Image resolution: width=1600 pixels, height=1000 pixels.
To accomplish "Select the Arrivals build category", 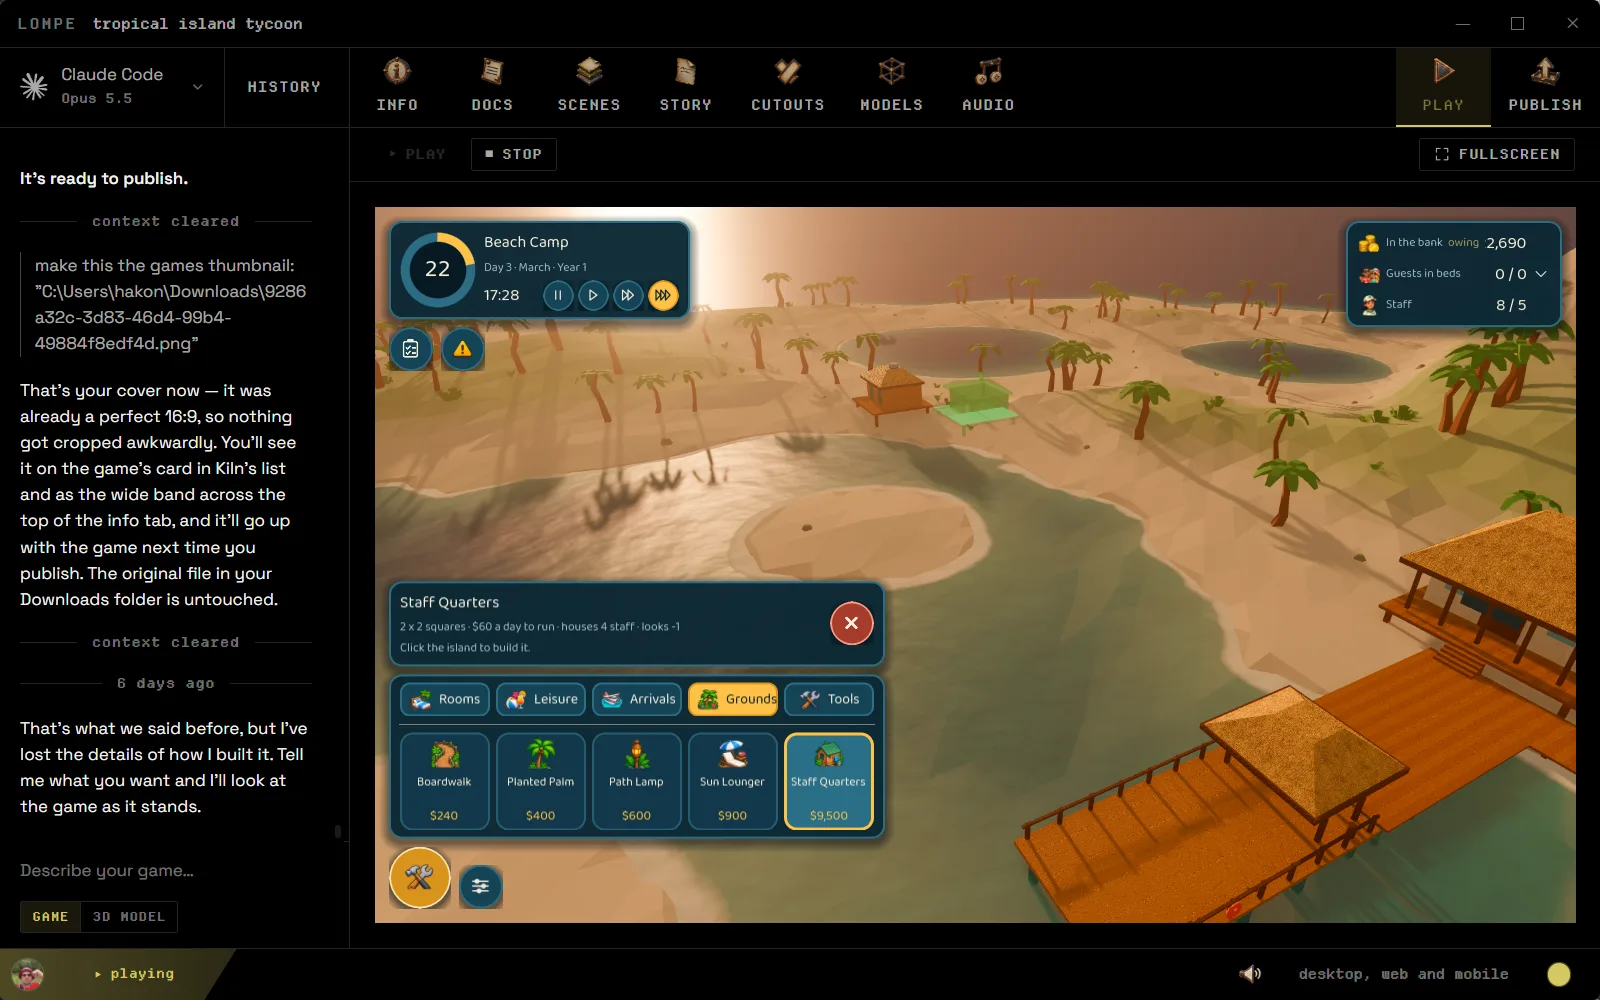I will [637, 699].
